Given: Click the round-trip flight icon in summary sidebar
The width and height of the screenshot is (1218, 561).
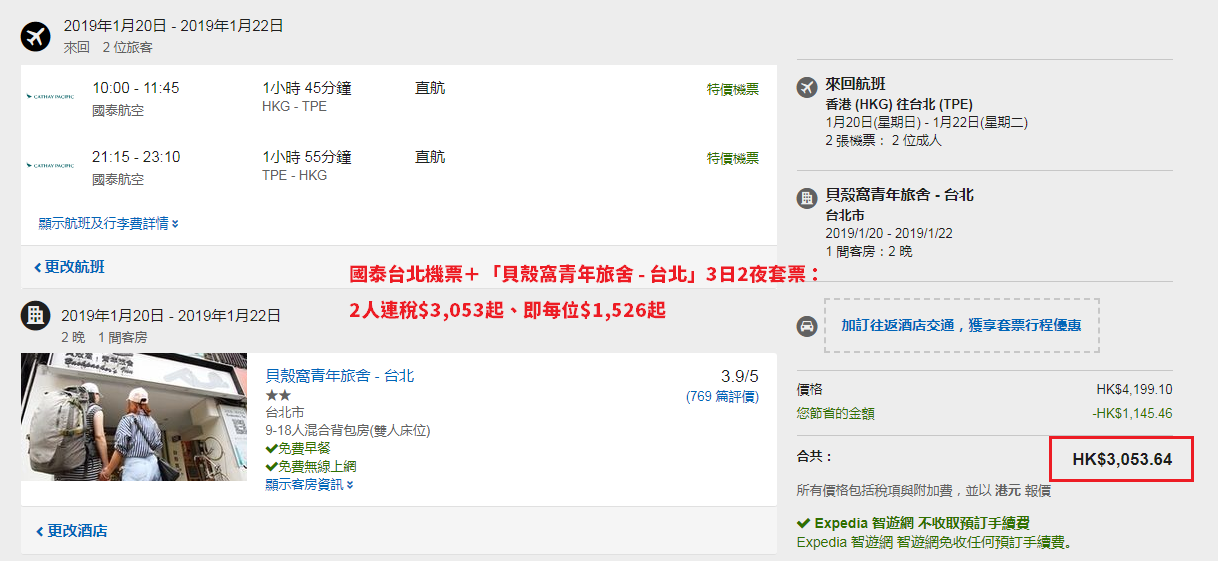Looking at the screenshot, I should (807, 87).
